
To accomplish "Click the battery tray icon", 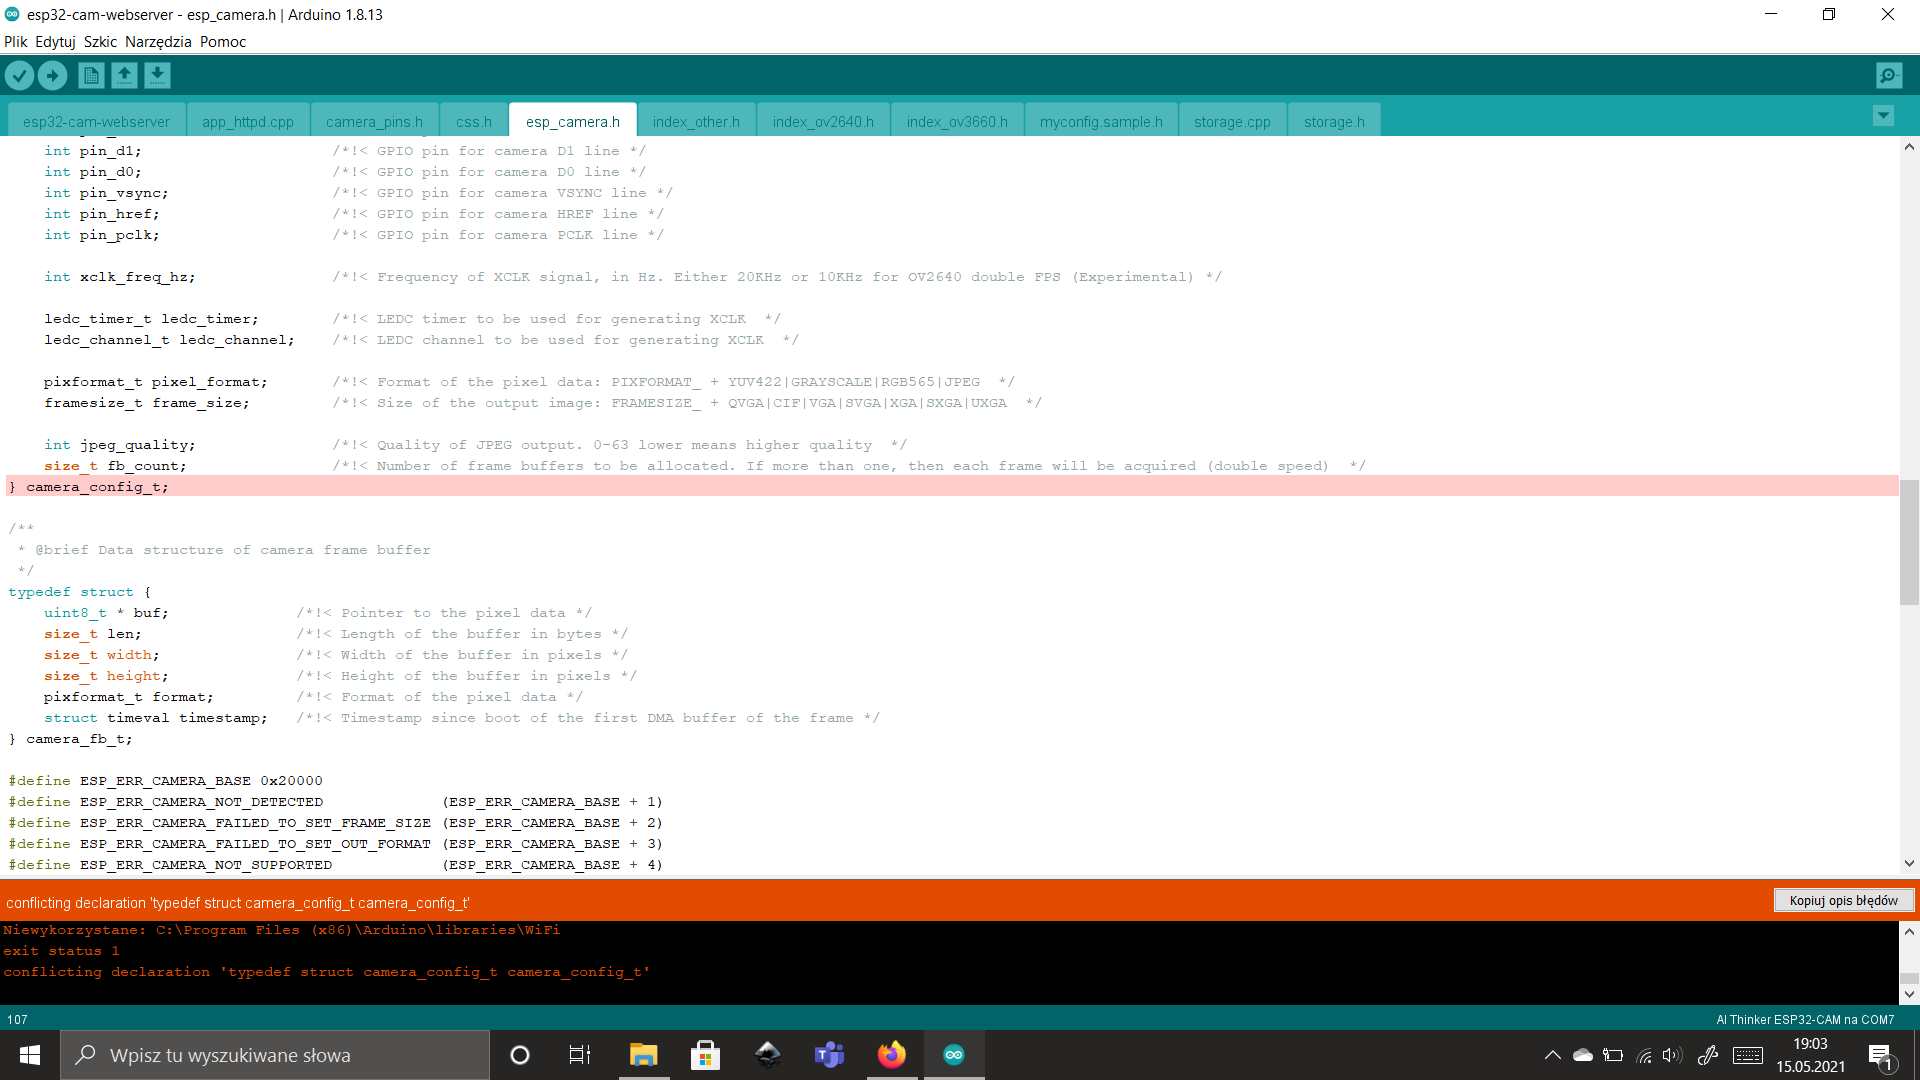I will 1613,1055.
